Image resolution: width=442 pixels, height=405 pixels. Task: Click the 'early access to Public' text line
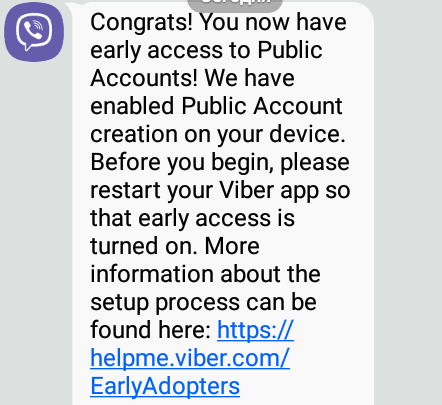tap(206, 50)
